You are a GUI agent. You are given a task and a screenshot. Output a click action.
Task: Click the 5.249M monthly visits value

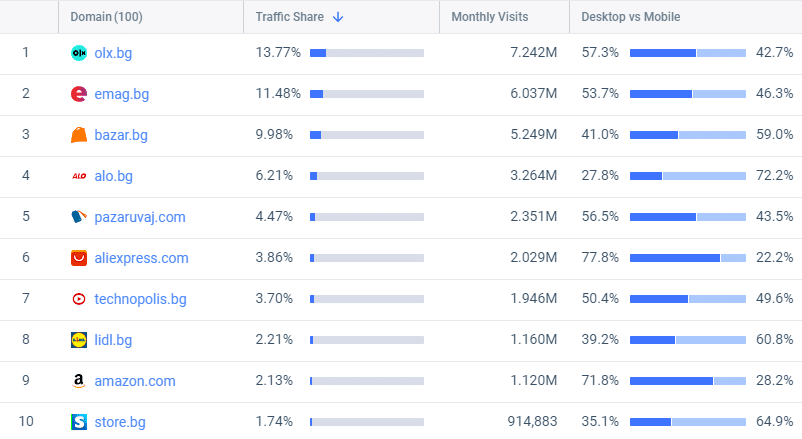533,135
